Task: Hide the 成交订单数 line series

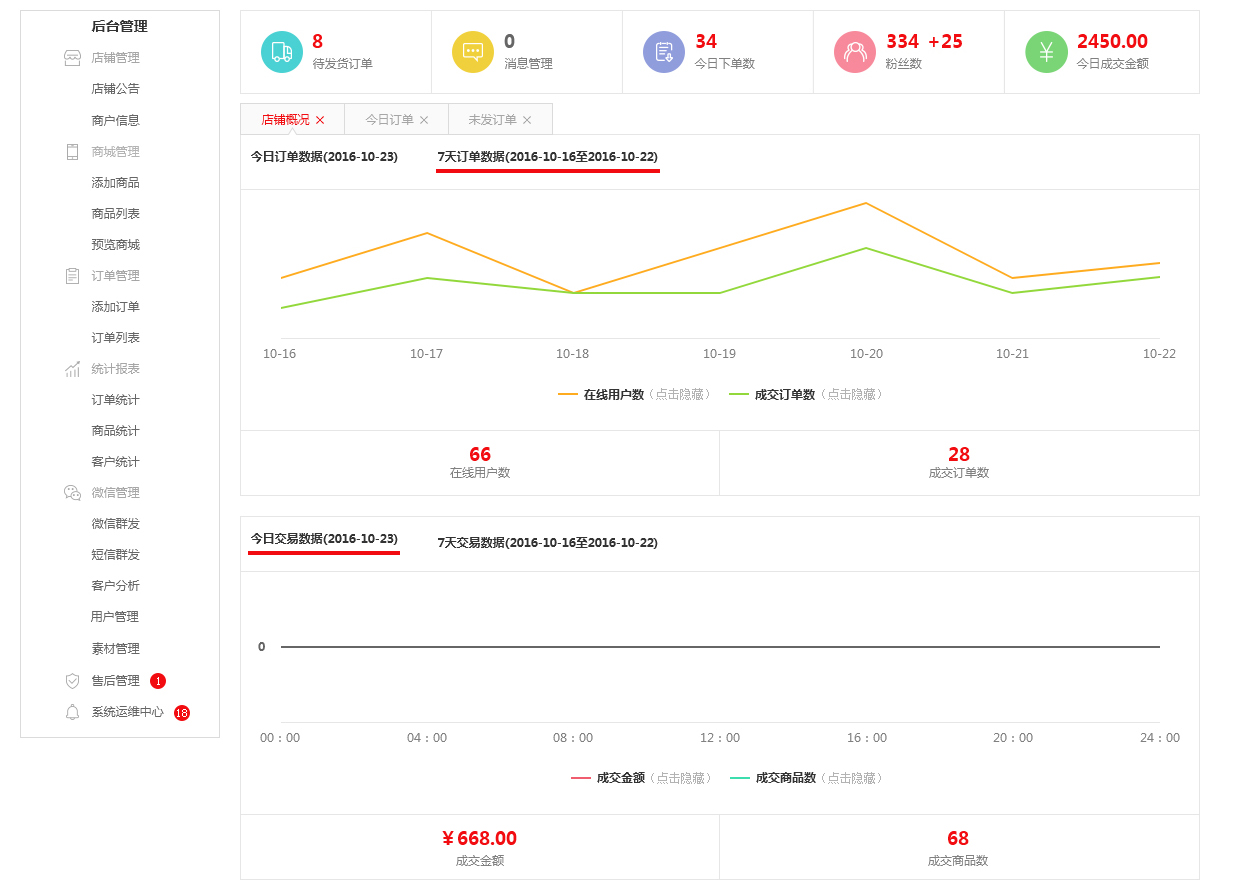Action: coord(806,395)
